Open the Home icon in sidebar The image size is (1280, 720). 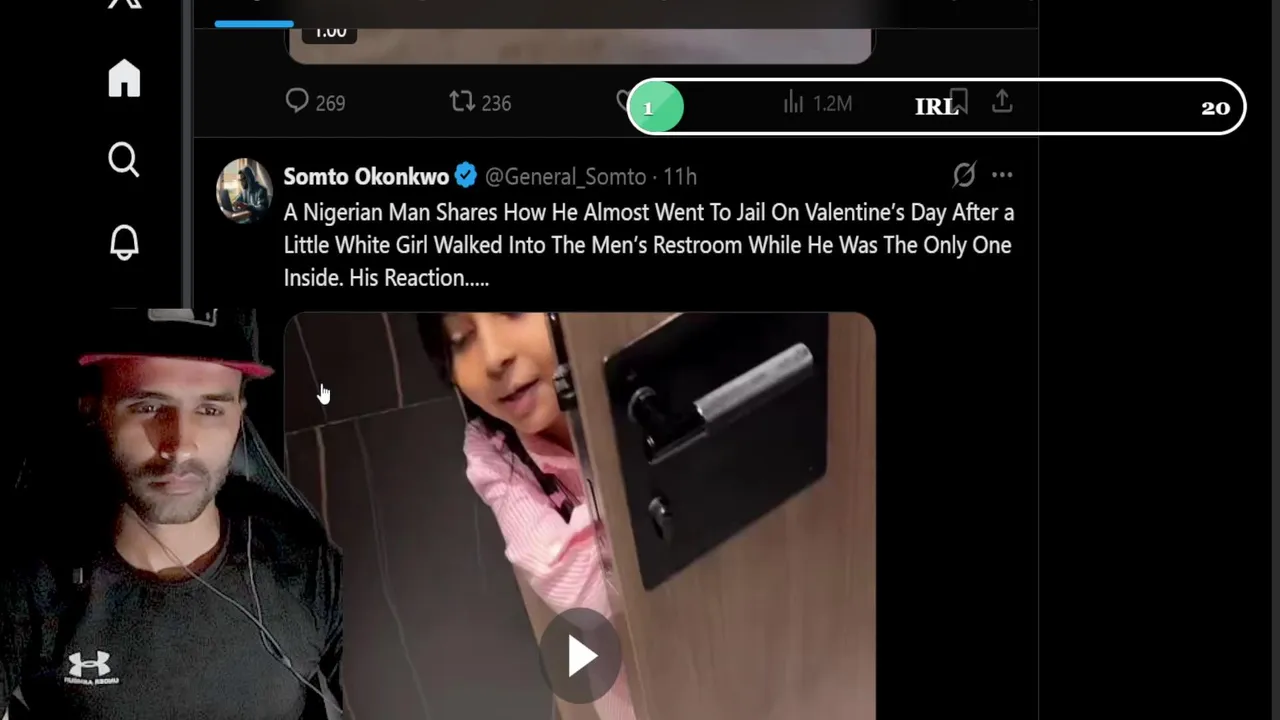pyautogui.click(x=124, y=78)
